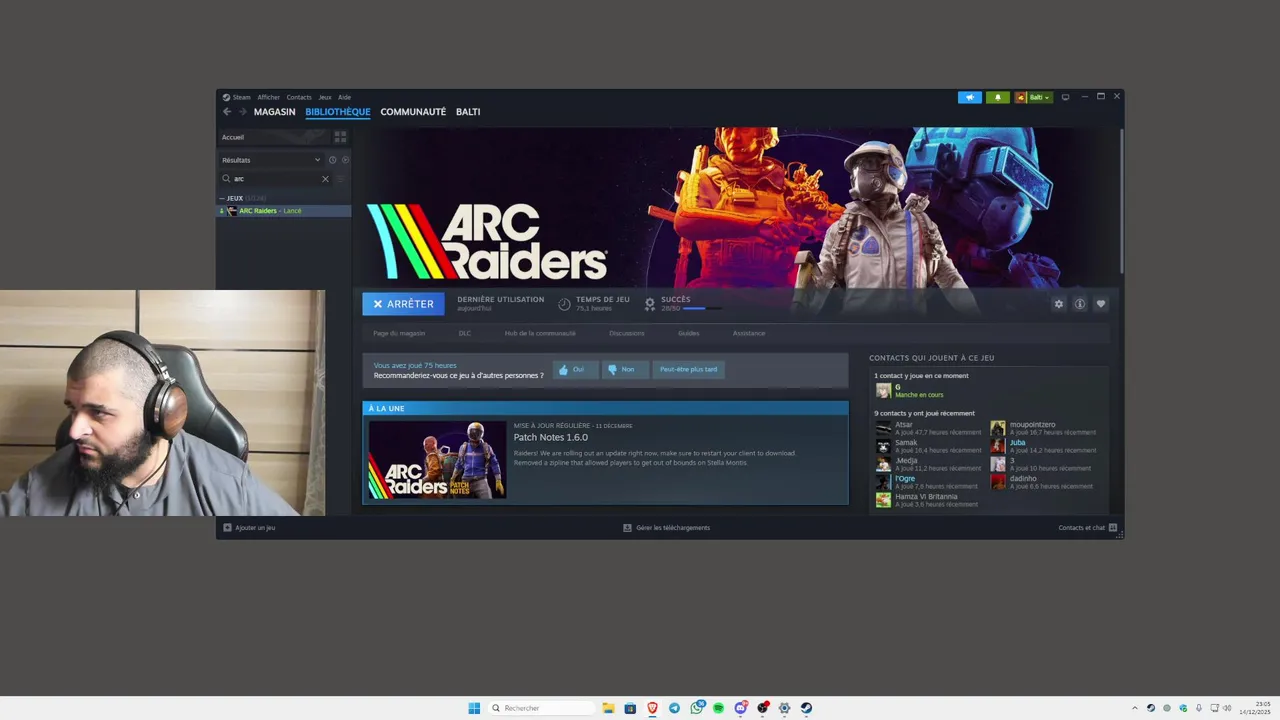
Task: Toggle grid view icon next to Accueil
Action: (340, 137)
